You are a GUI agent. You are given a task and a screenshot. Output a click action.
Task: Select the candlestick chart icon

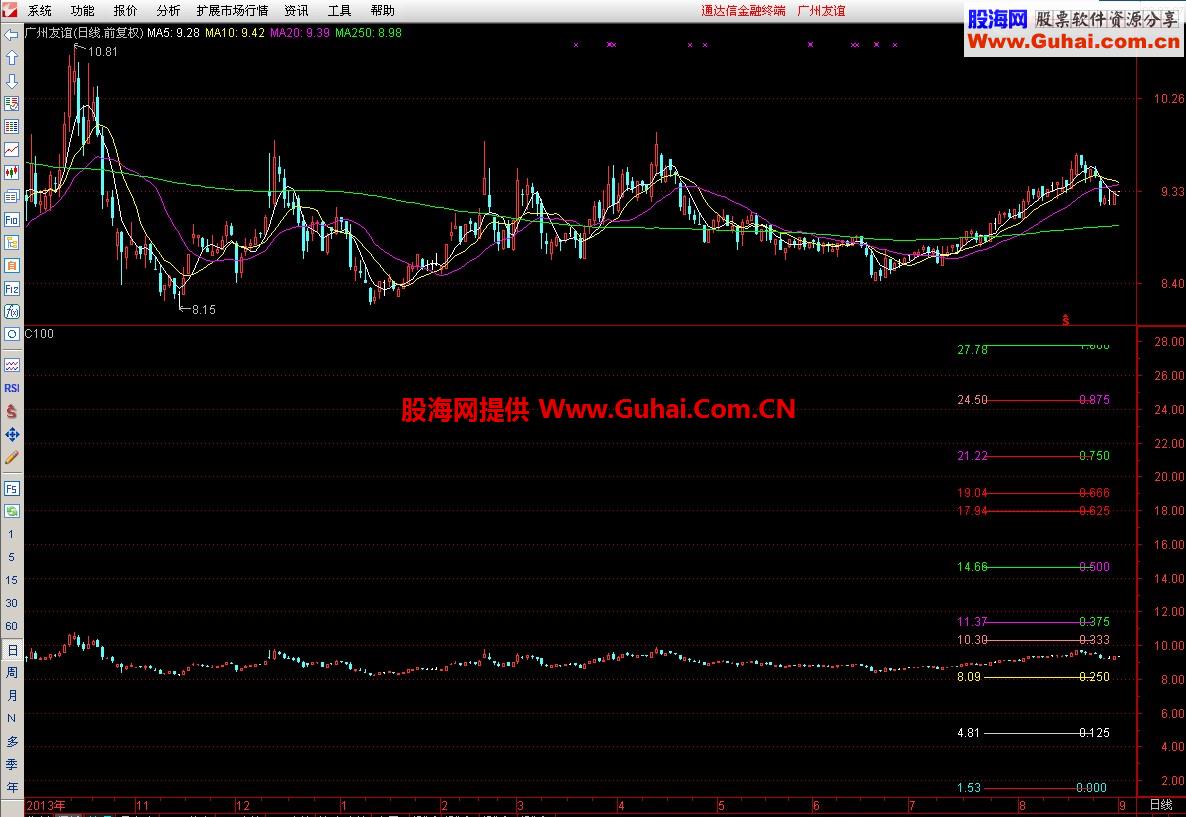[x=11, y=173]
